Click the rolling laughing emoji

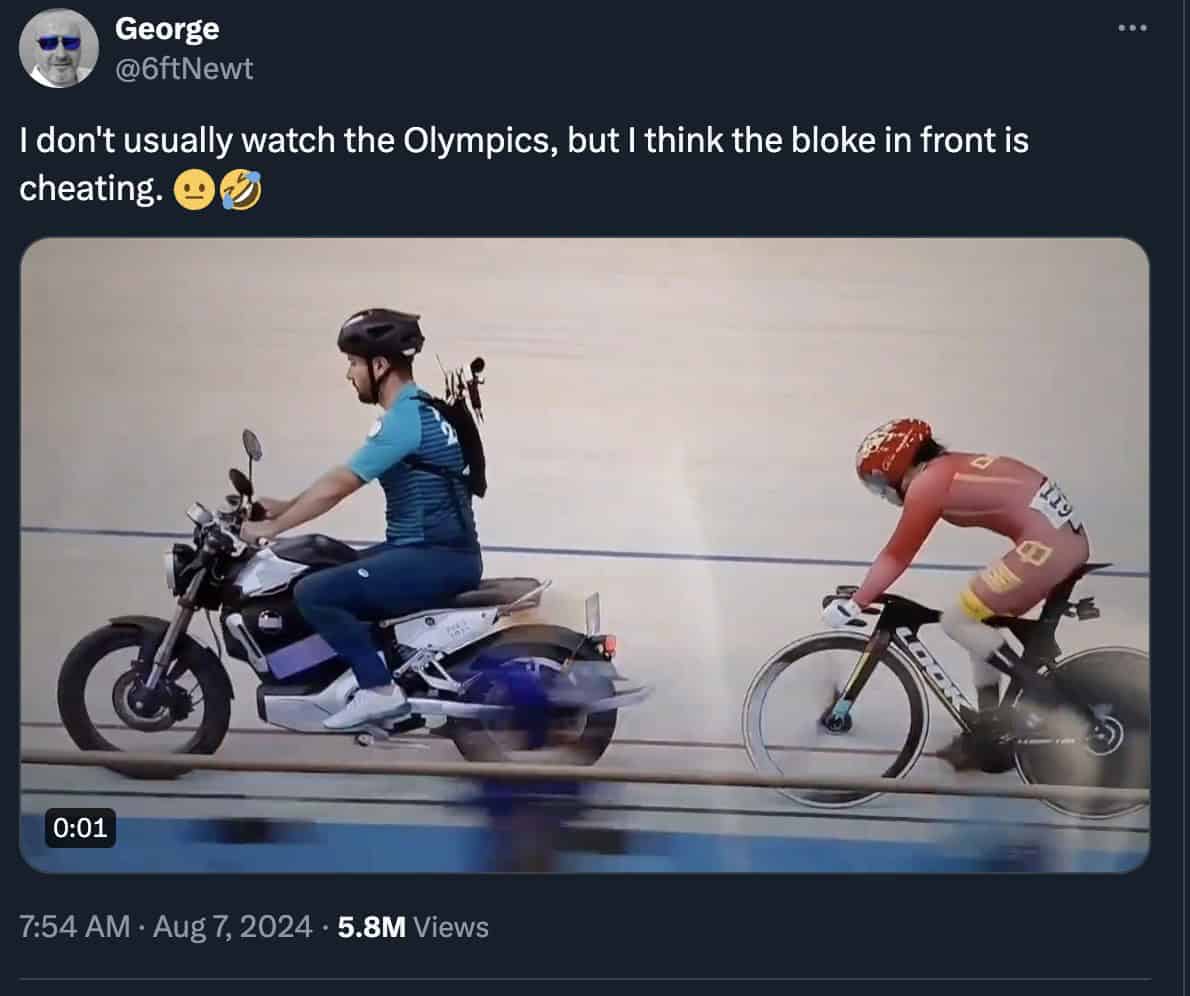pos(241,190)
